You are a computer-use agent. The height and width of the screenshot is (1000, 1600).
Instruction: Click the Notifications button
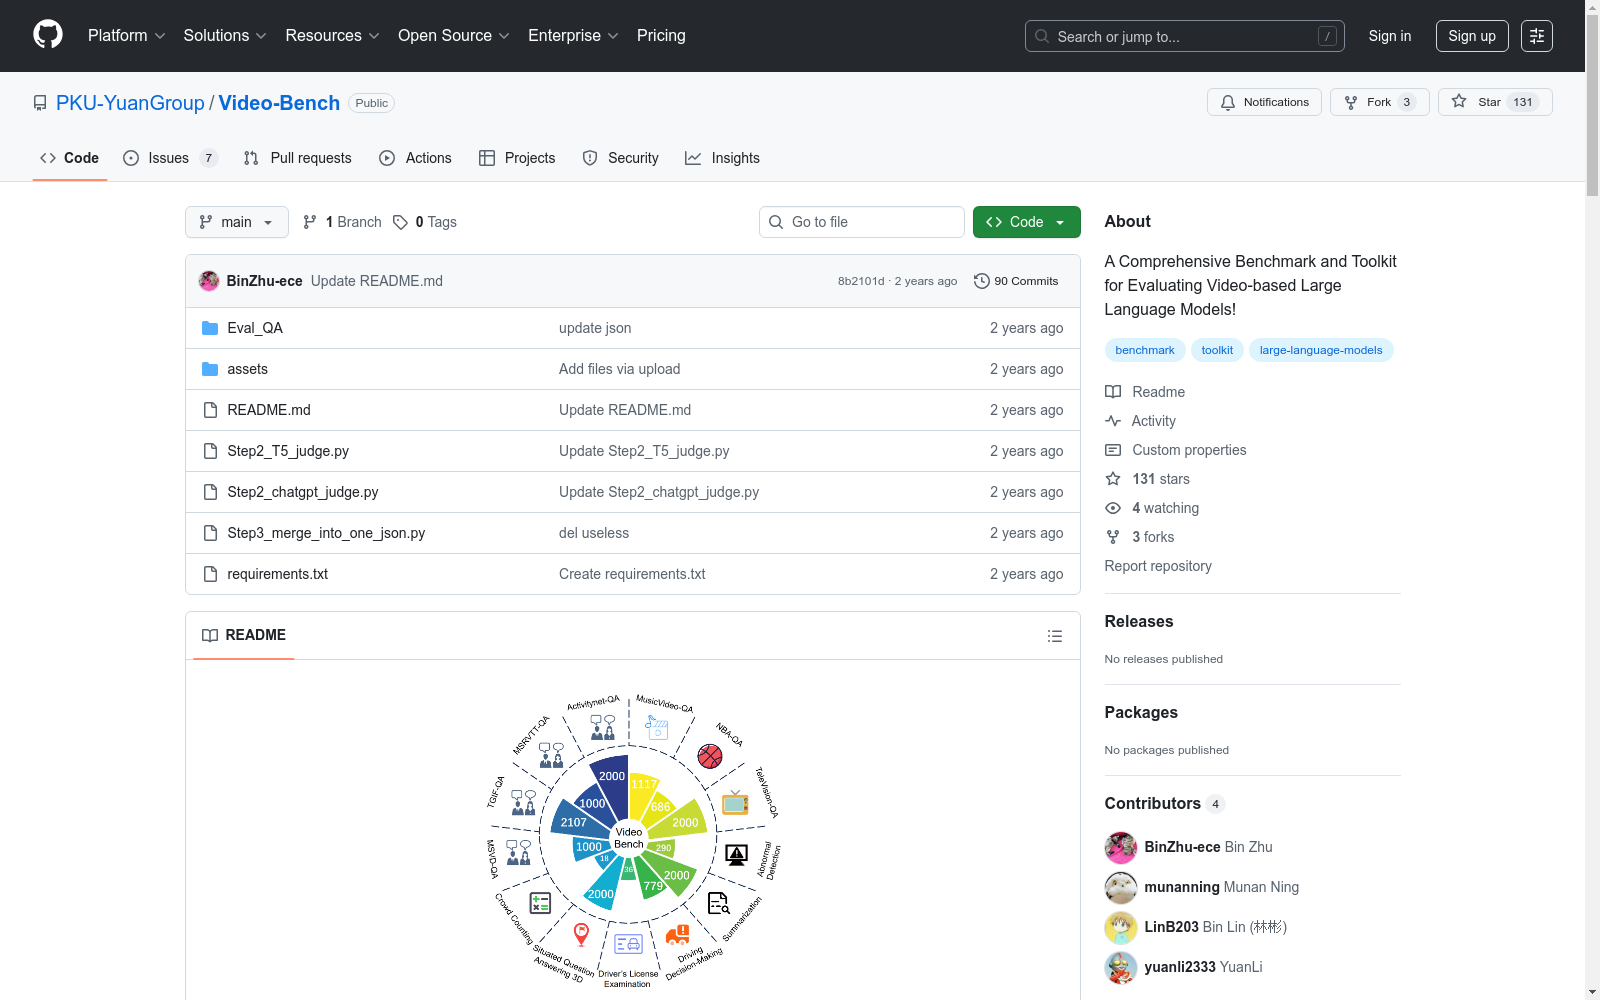click(x=1265, y=102)
